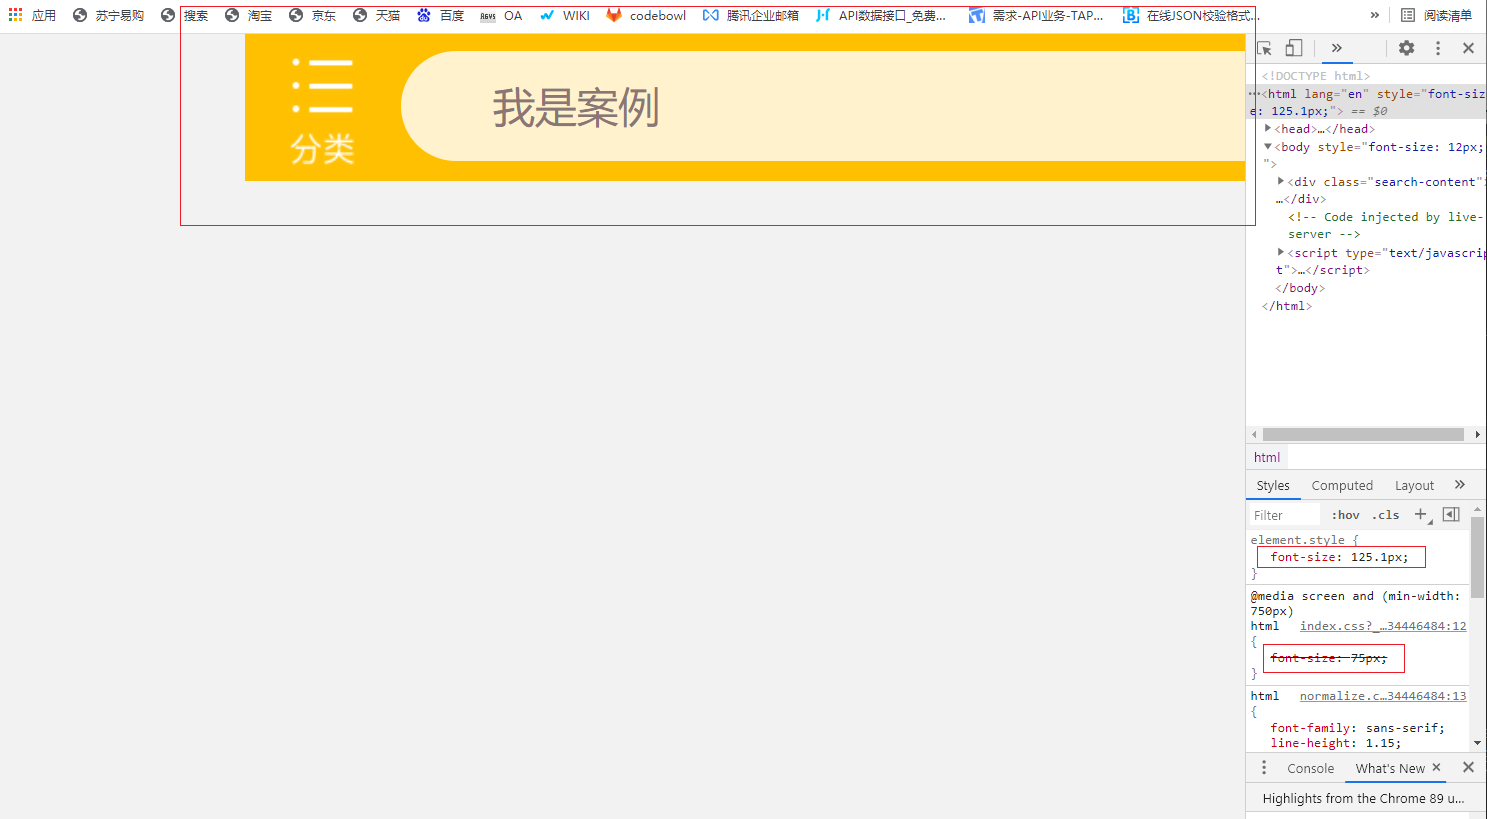1487x819 pixels.
Task: Open the codebowl bookmark
Action: [x=646, y=15]
